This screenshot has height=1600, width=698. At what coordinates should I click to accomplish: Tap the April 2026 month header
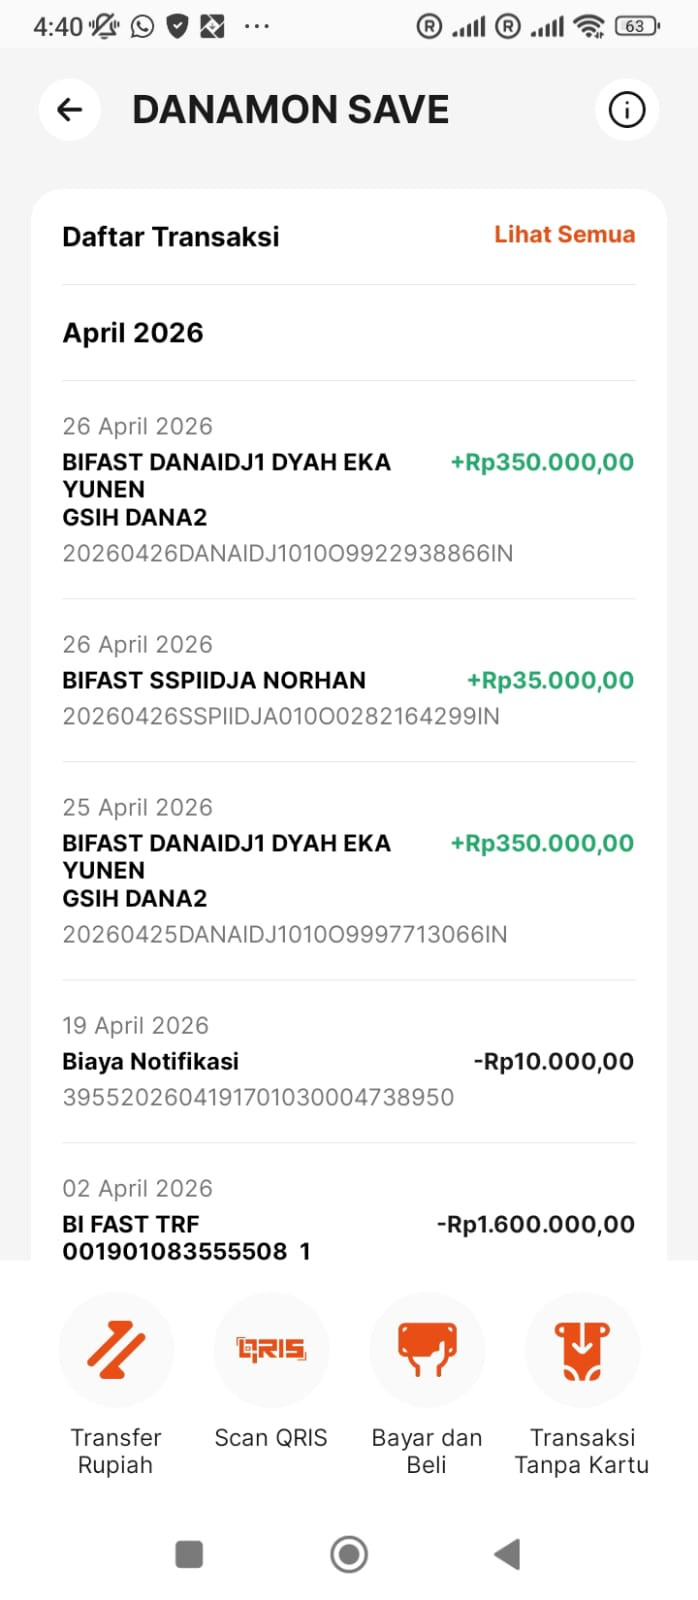[133, 332]
